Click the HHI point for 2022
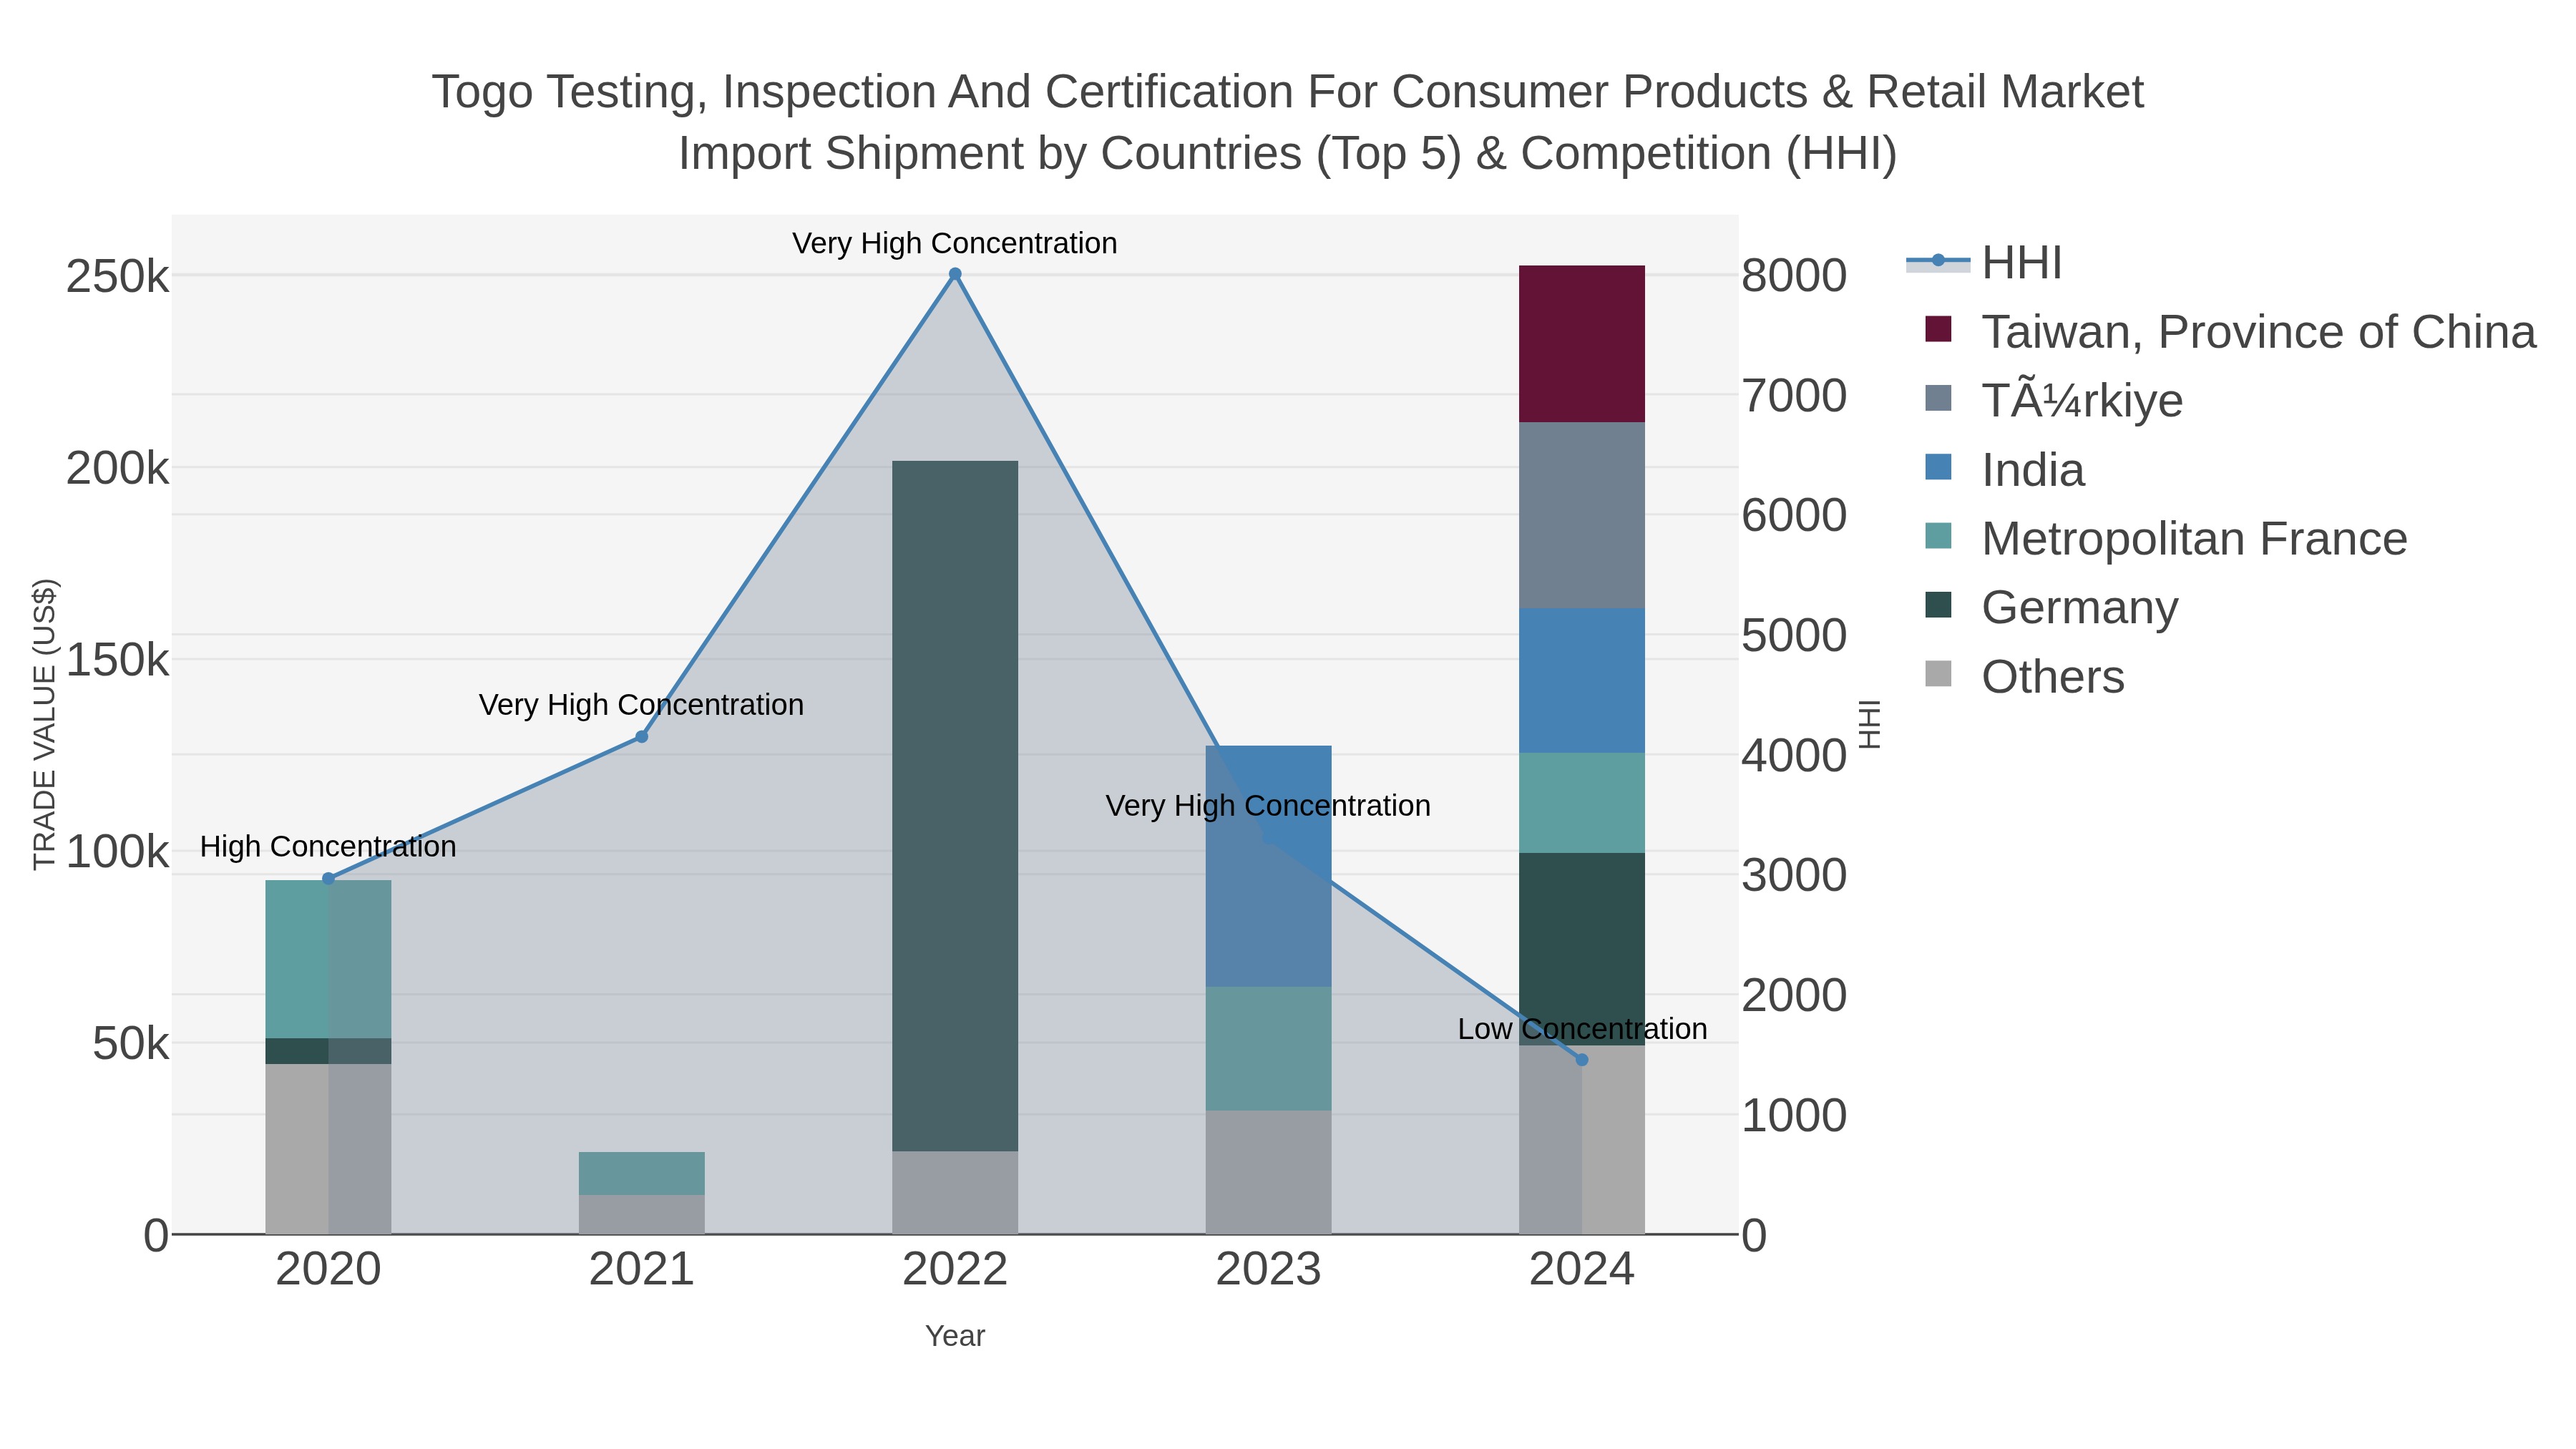This screenshot has width=2576, height=1449. [x=955, y=274]
